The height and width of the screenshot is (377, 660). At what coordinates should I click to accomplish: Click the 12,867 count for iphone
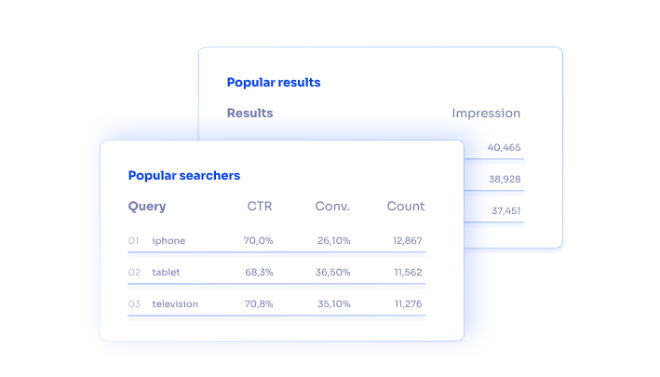407,241
